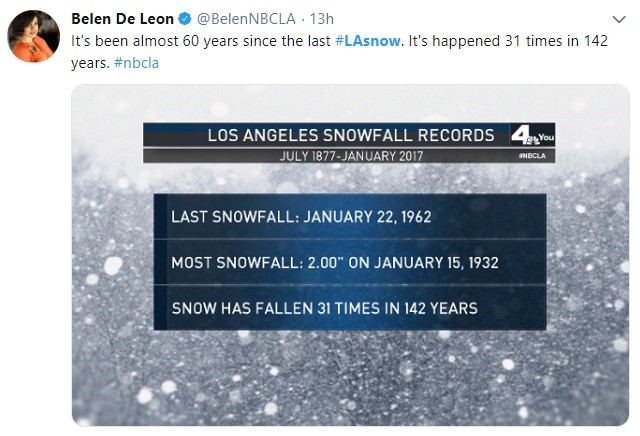Screen dimensions: 640x436
Task: Open the #LAsnow hashtag
Action: (367, 41)
